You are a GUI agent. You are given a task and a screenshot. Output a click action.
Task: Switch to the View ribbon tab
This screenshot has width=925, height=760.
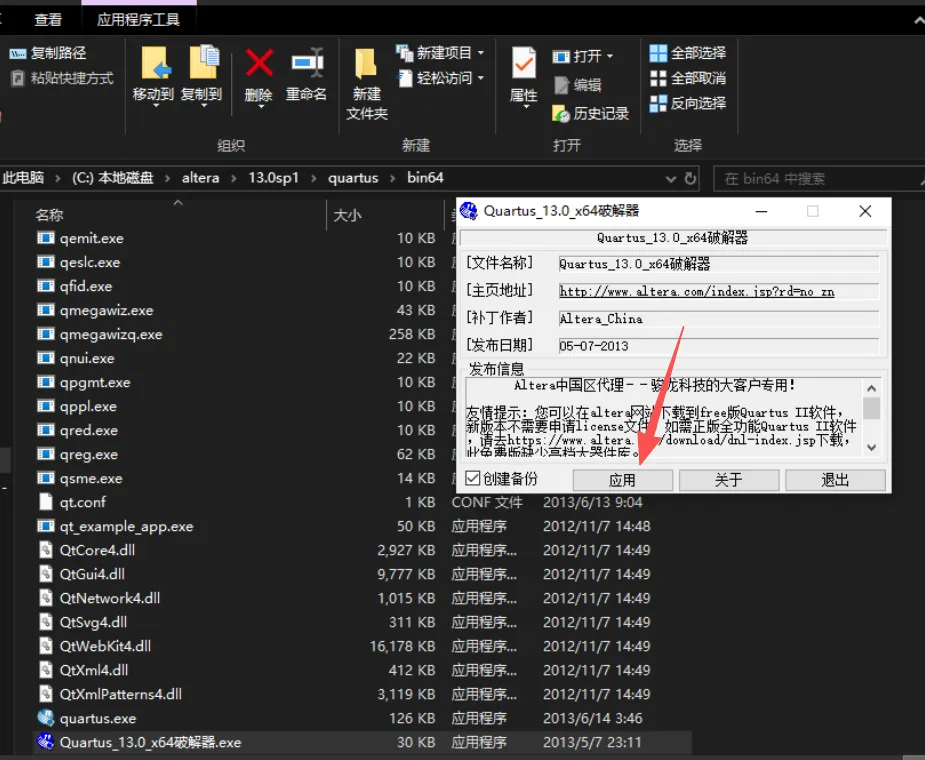(48, 19)
